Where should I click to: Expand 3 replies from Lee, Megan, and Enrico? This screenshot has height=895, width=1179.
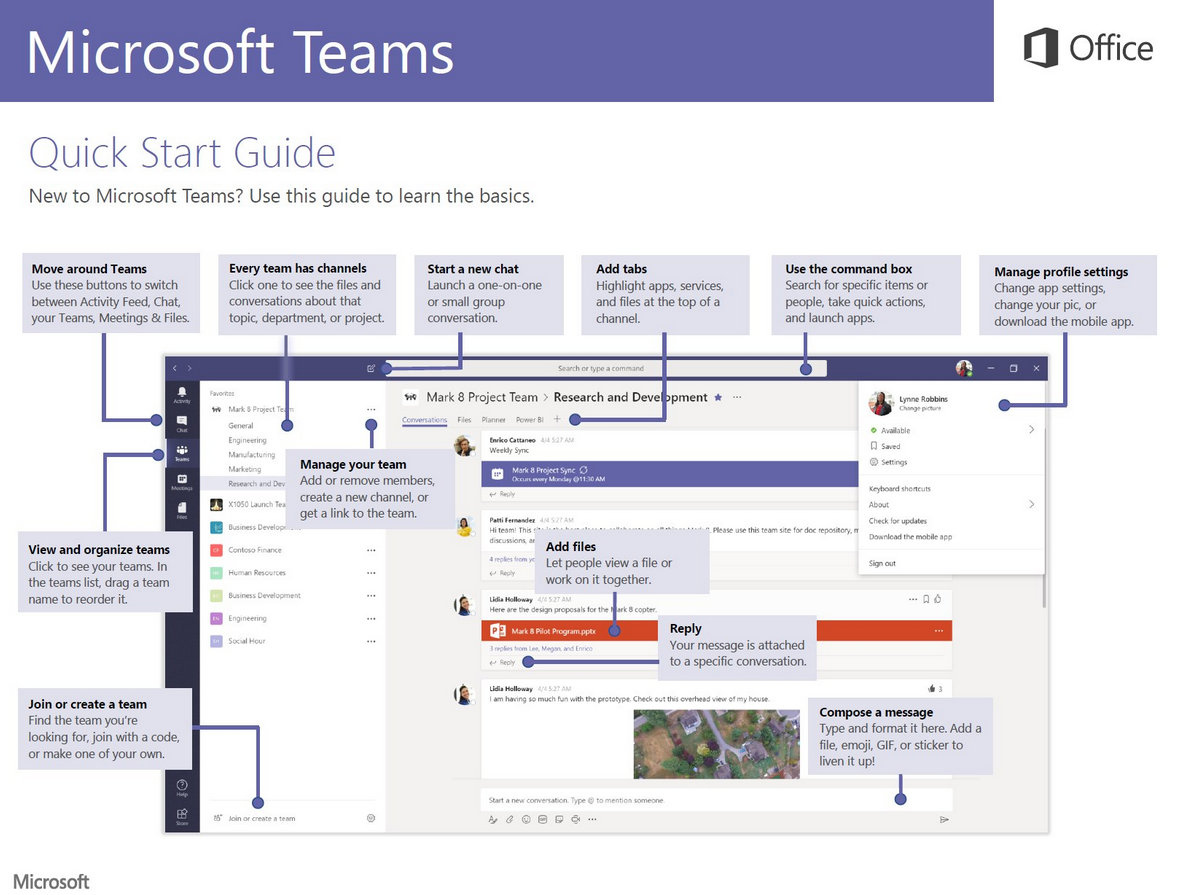point(541,648)
